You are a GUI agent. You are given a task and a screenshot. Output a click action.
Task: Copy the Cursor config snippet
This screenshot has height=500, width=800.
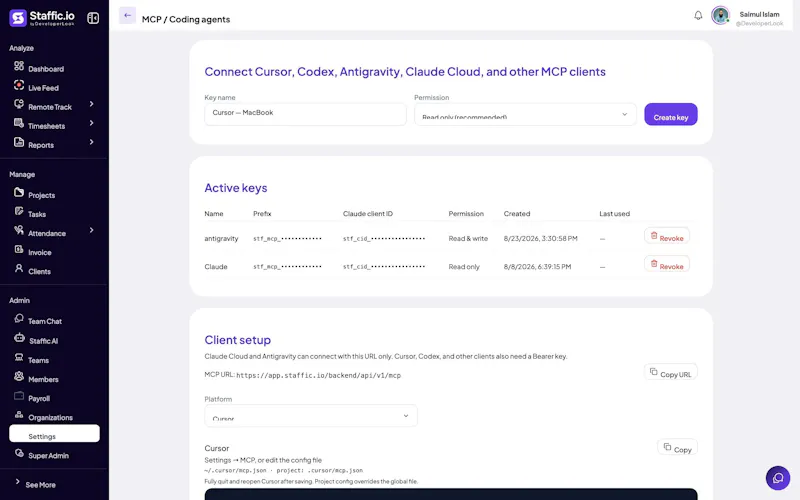click(678, 447)
